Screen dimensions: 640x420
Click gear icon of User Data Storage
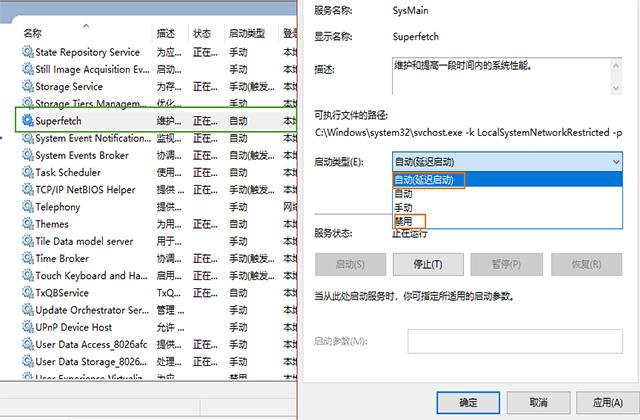28,361
